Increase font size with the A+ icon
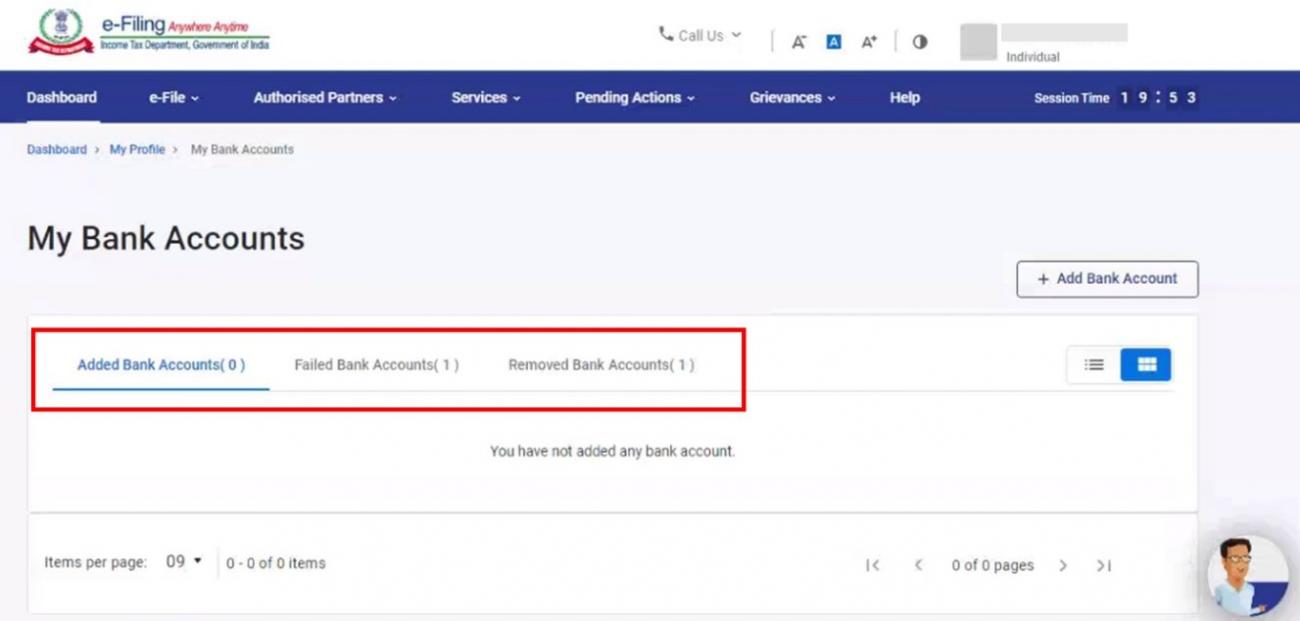Screen dimensions: 1300x621 point(867,41)
